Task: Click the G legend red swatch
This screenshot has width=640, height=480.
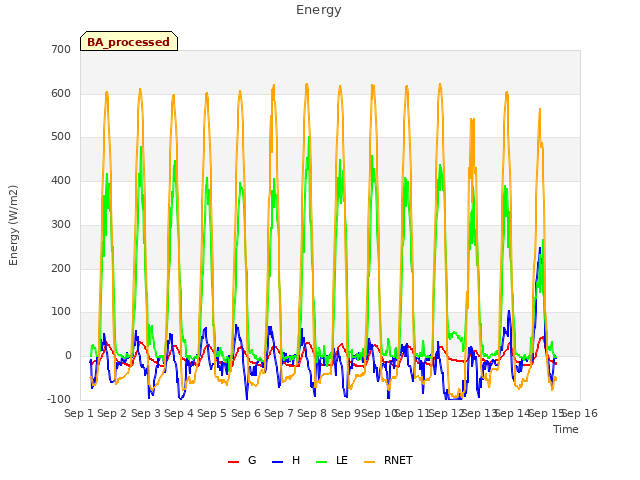Action: click(233, 462)
